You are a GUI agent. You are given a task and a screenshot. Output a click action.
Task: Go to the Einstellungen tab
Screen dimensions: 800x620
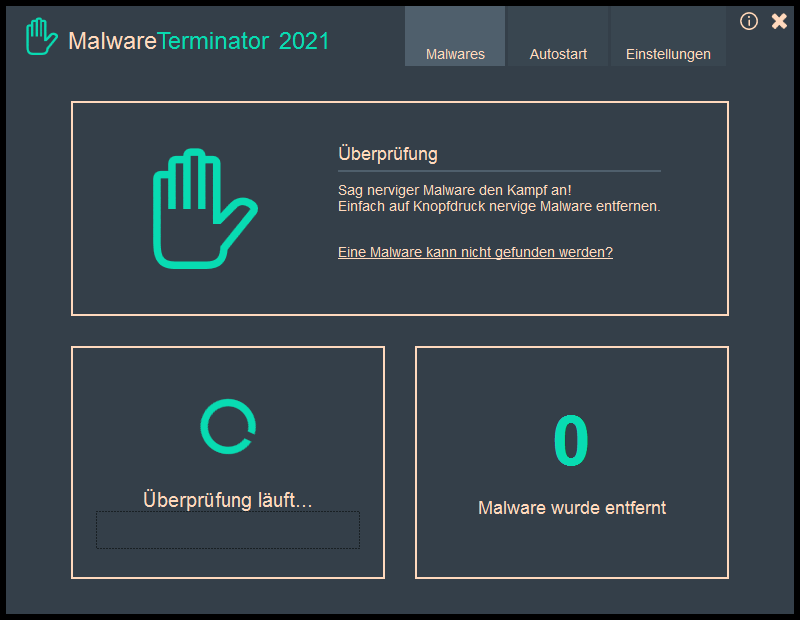pos(668,54)
